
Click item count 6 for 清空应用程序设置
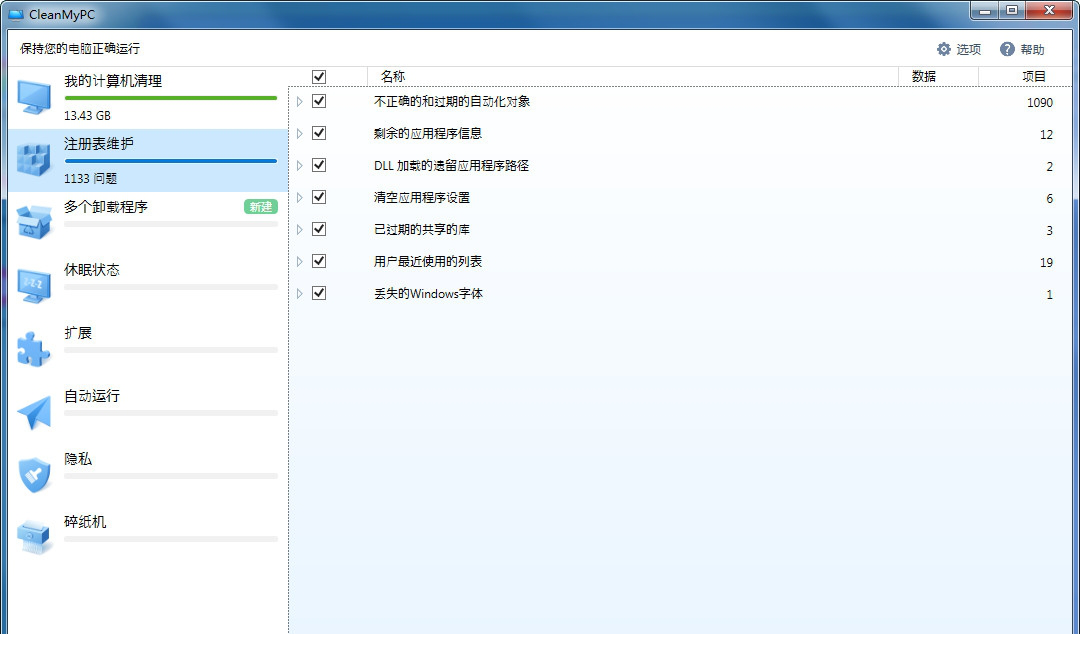click(x=1049, y=198)
